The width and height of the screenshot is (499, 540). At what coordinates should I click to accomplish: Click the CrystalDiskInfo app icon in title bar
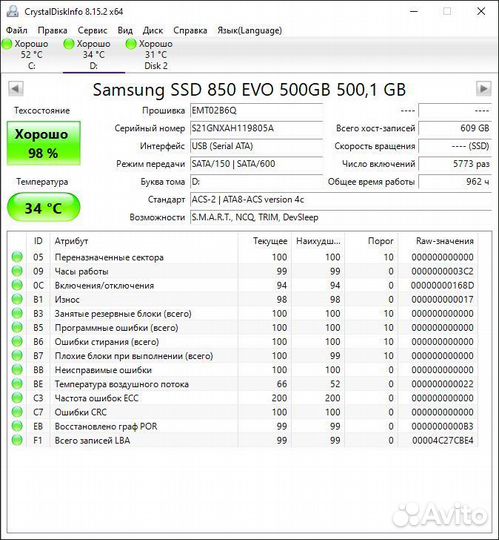click(12, 11)
